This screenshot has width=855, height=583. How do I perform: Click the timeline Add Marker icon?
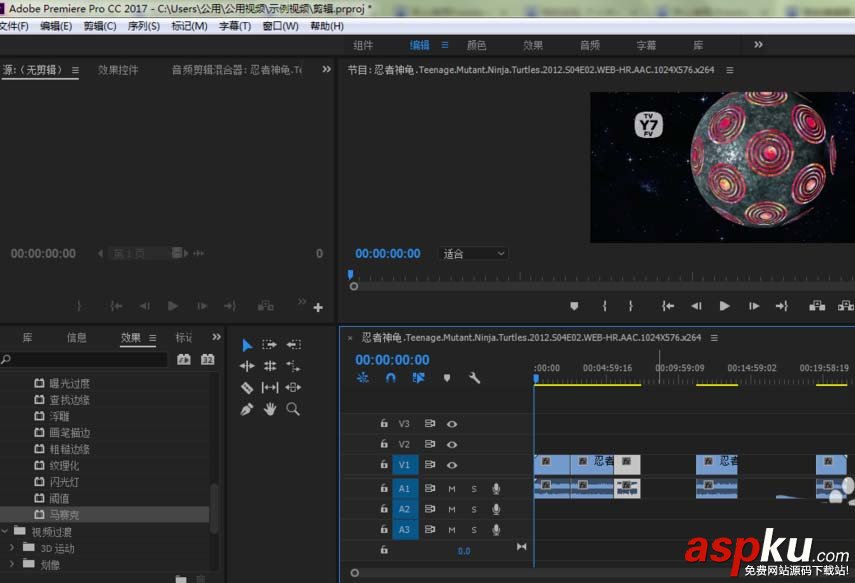point(447,377)
